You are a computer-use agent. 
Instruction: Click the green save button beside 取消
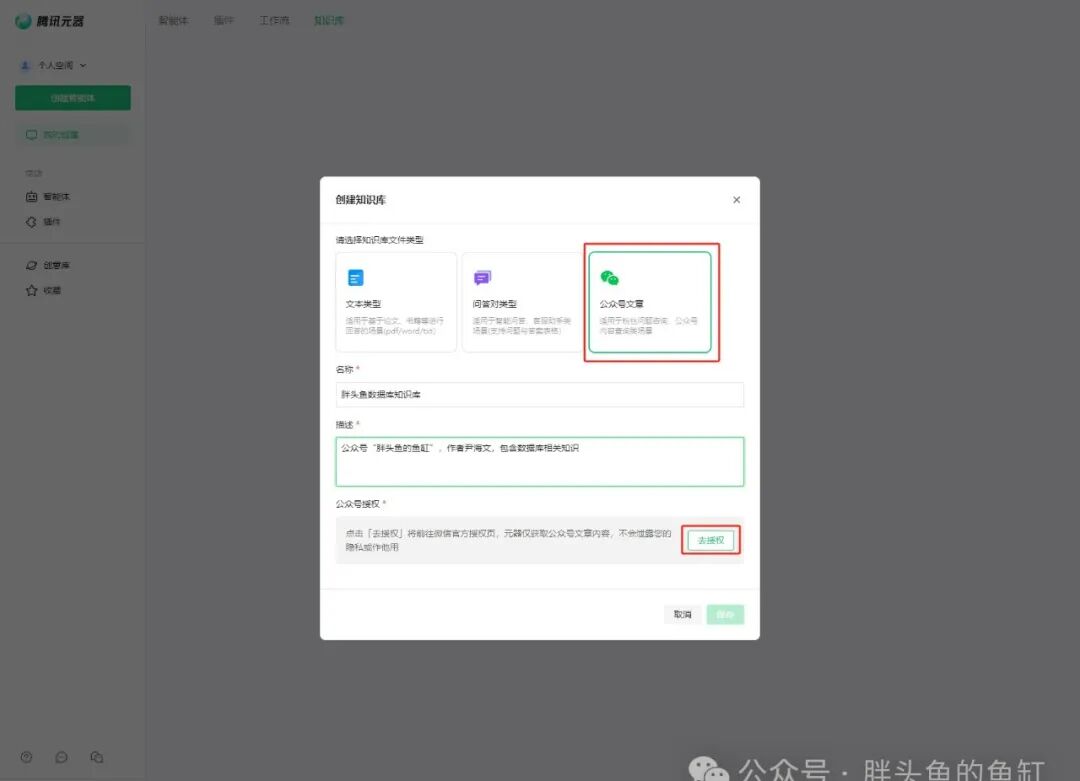(x=725, y=614)
